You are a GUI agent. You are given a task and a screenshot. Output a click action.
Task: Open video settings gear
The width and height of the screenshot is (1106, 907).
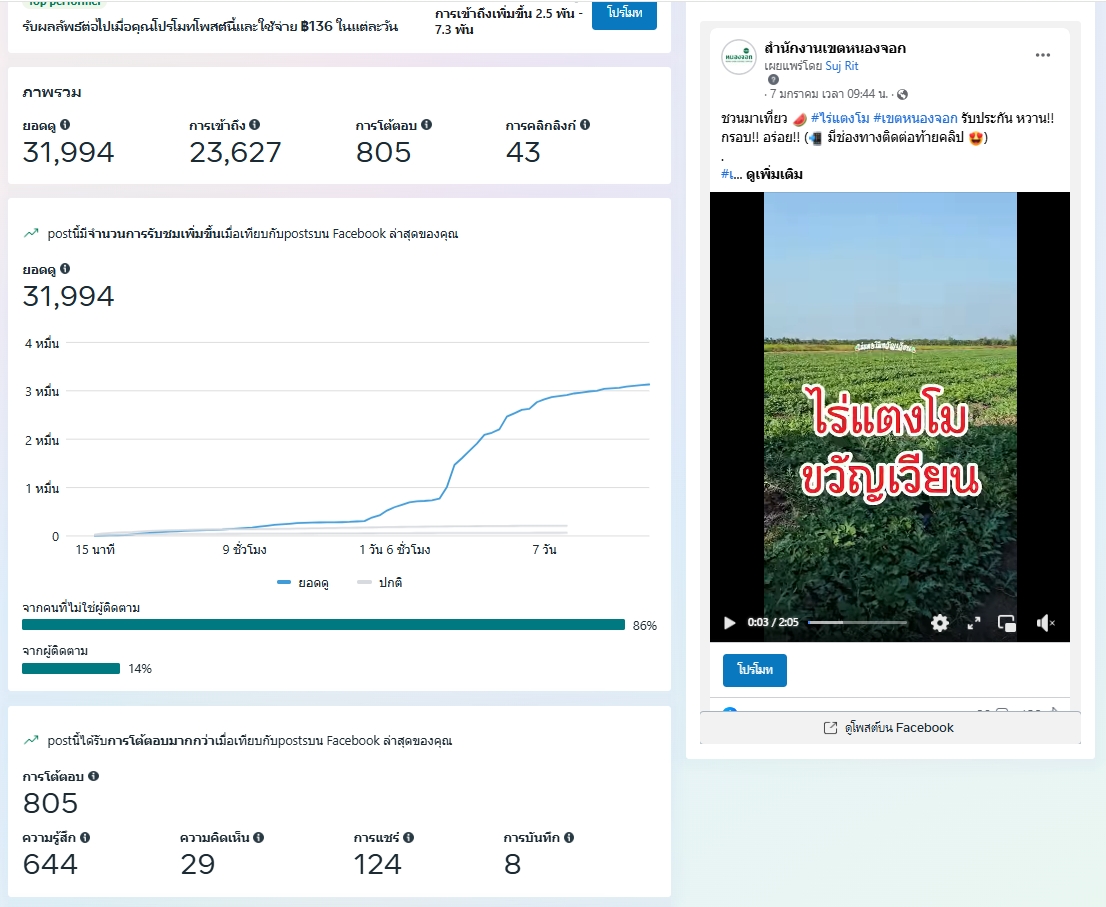tap(940, 623)
